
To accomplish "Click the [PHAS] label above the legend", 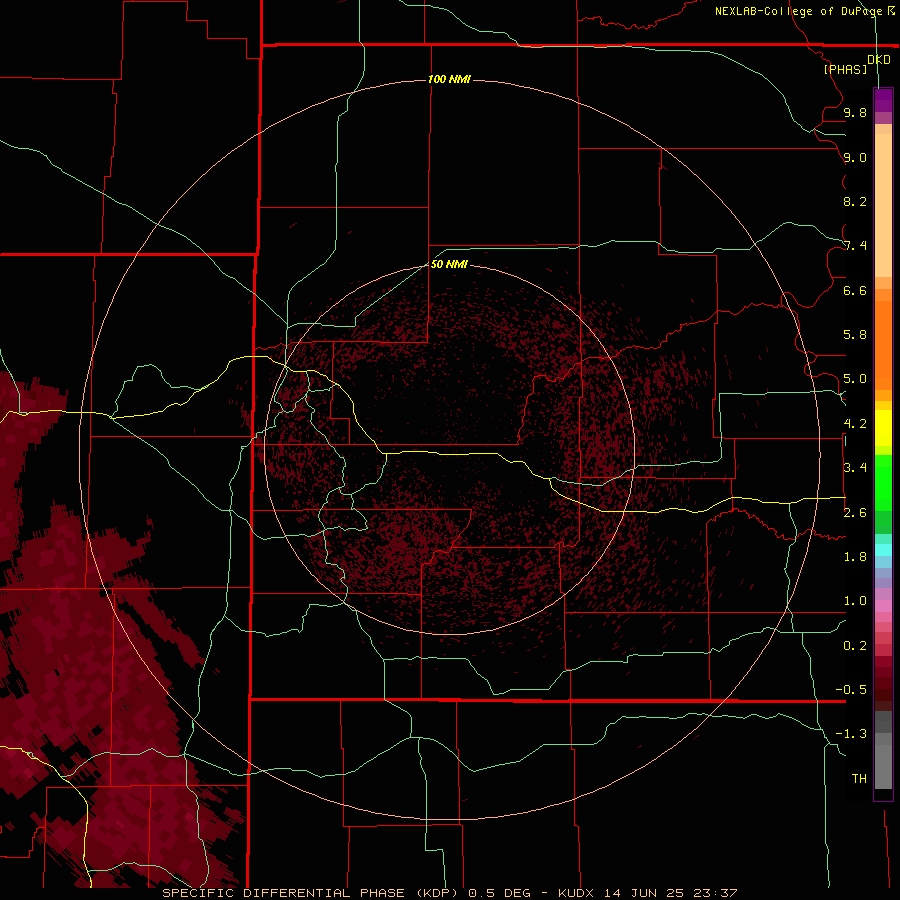I will click(x=845, y=69).
